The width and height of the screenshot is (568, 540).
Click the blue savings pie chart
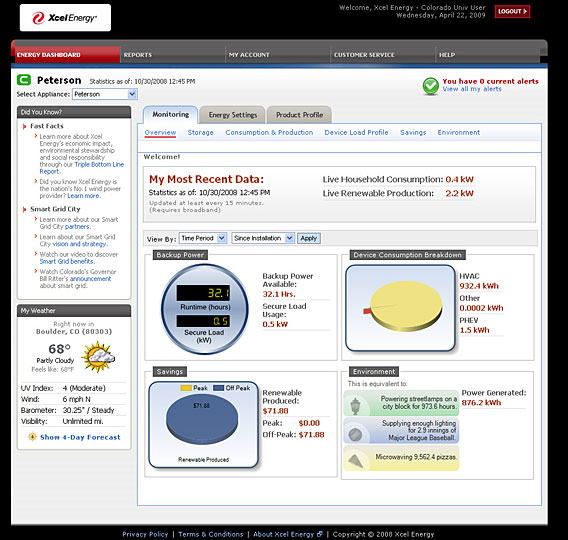tap(202, 420)
